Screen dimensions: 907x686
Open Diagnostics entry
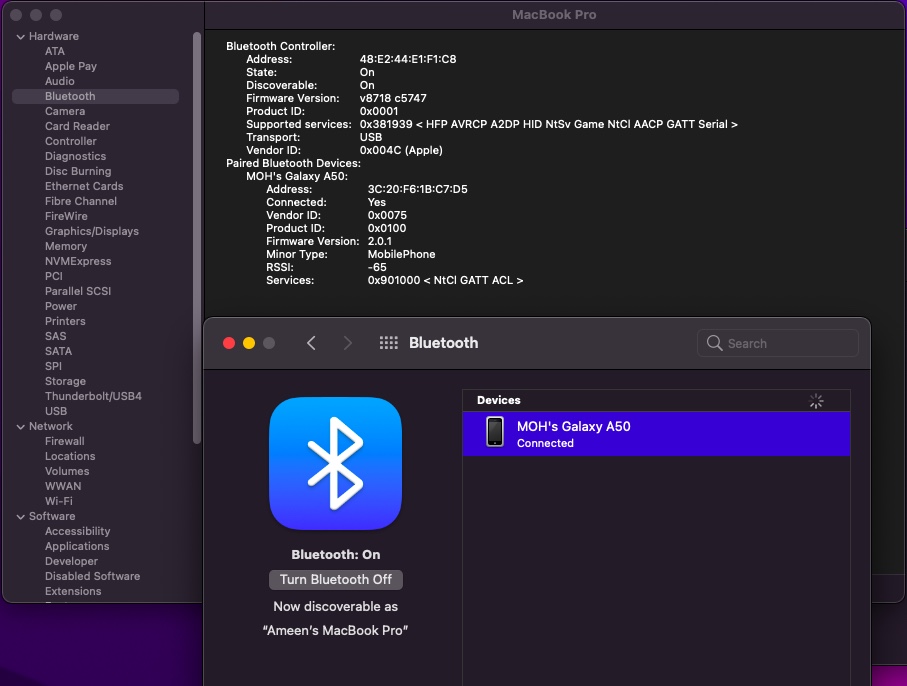pos(76,156)
